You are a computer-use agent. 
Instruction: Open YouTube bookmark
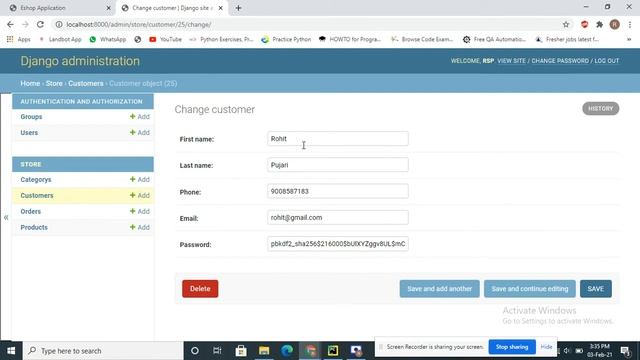point(165,39)
